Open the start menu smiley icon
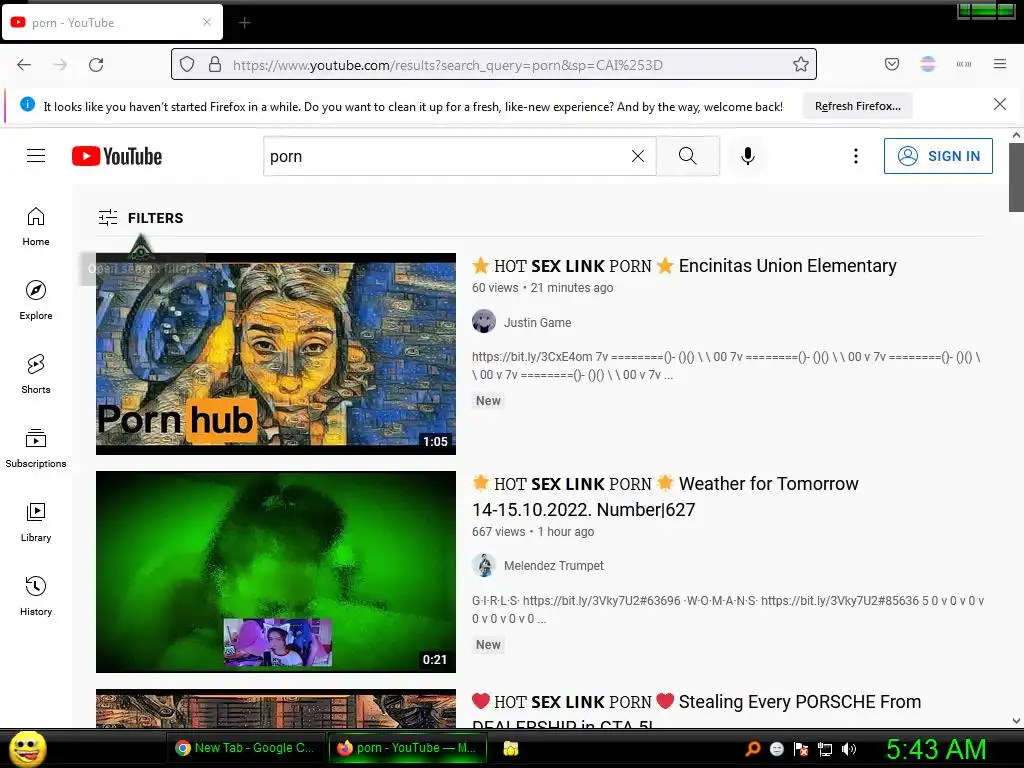1024x768 pixels. point(28,748)
